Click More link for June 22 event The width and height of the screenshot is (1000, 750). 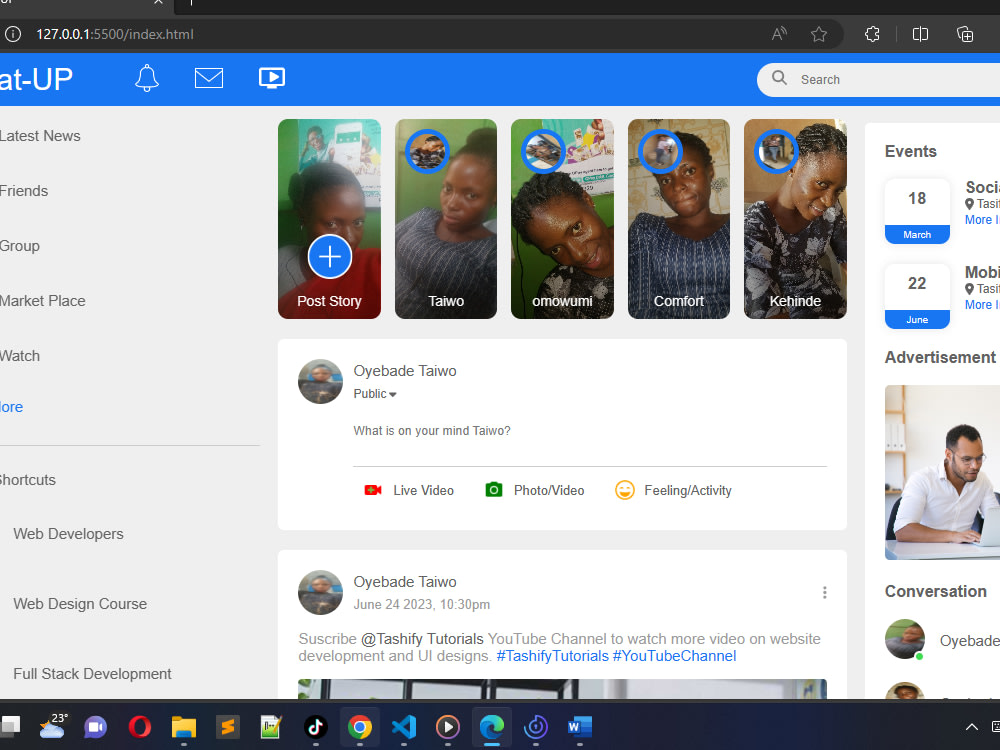(982, 305)
